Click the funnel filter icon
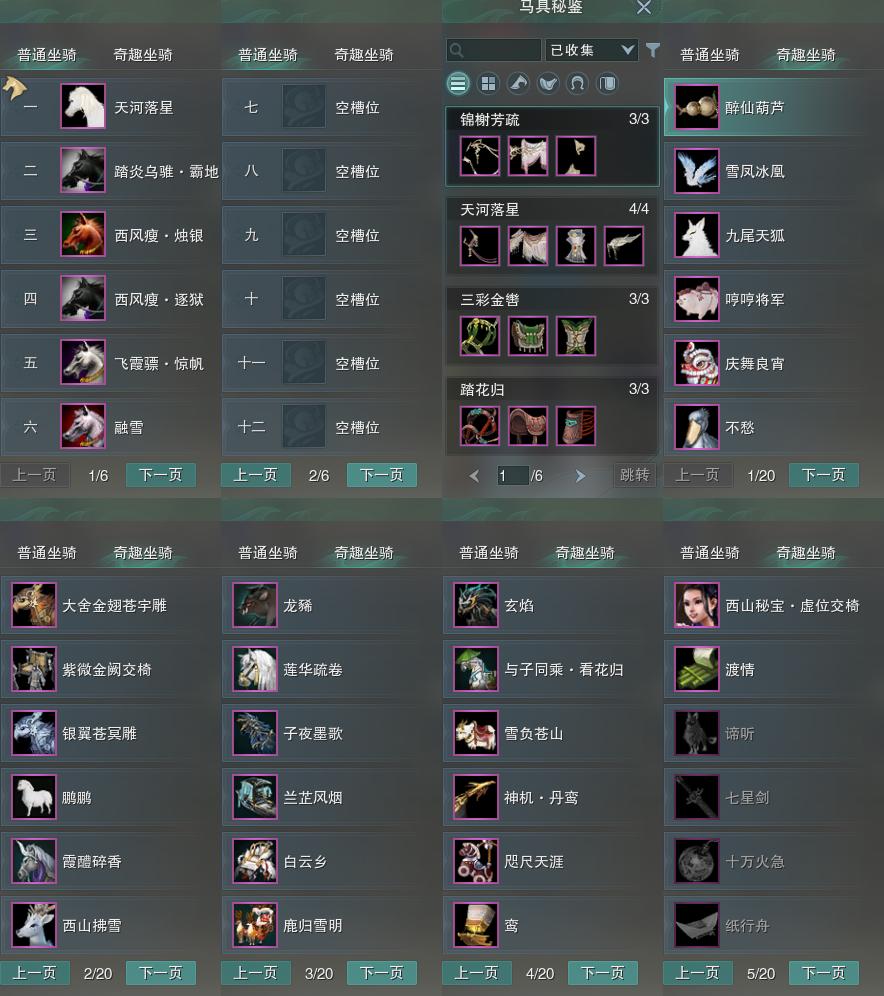This screenshot has width=884, height=996. click(653, 50)
